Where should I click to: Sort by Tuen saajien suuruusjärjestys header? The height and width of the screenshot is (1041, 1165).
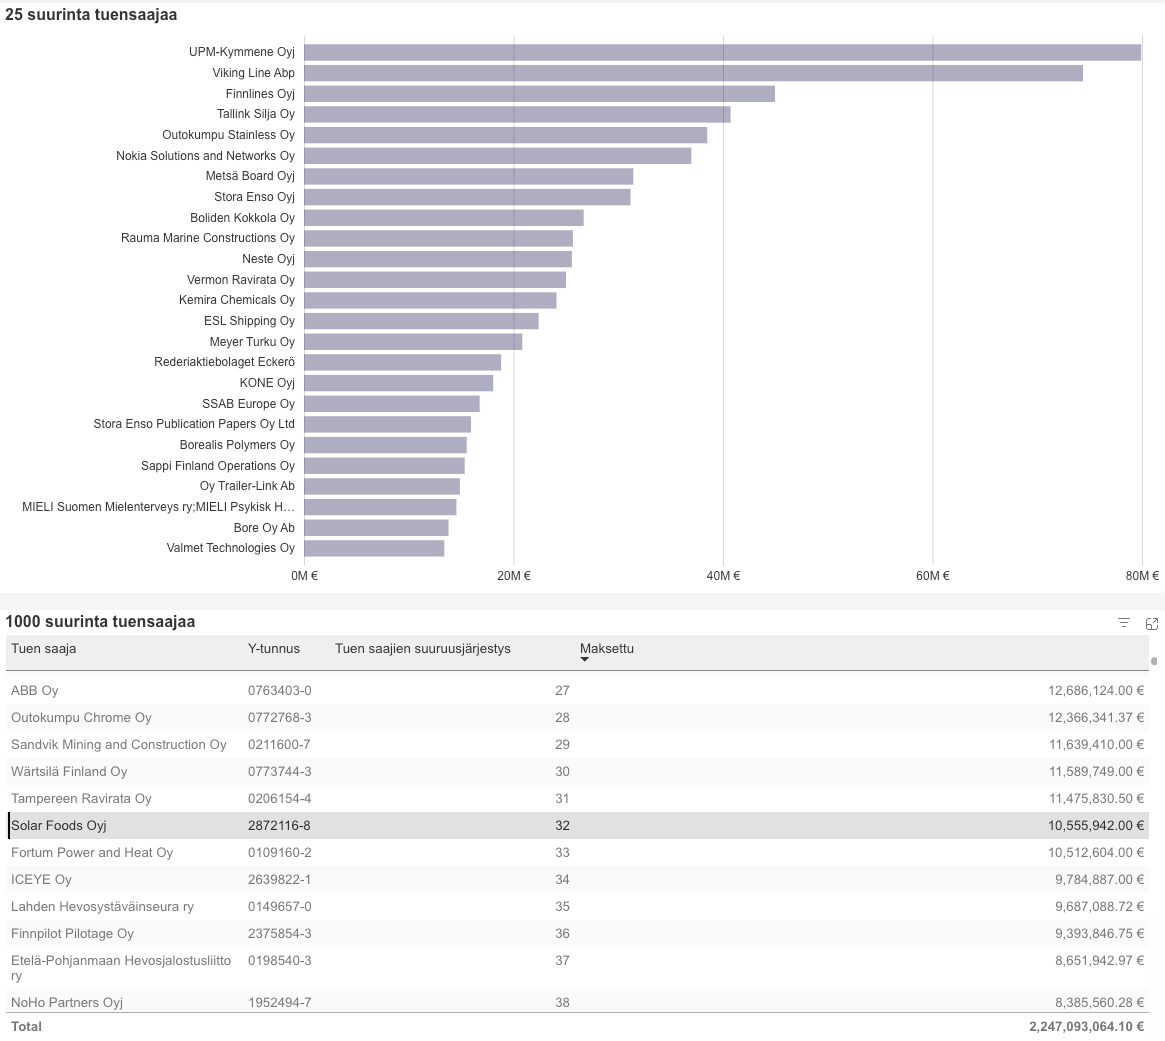click(423, 649)
